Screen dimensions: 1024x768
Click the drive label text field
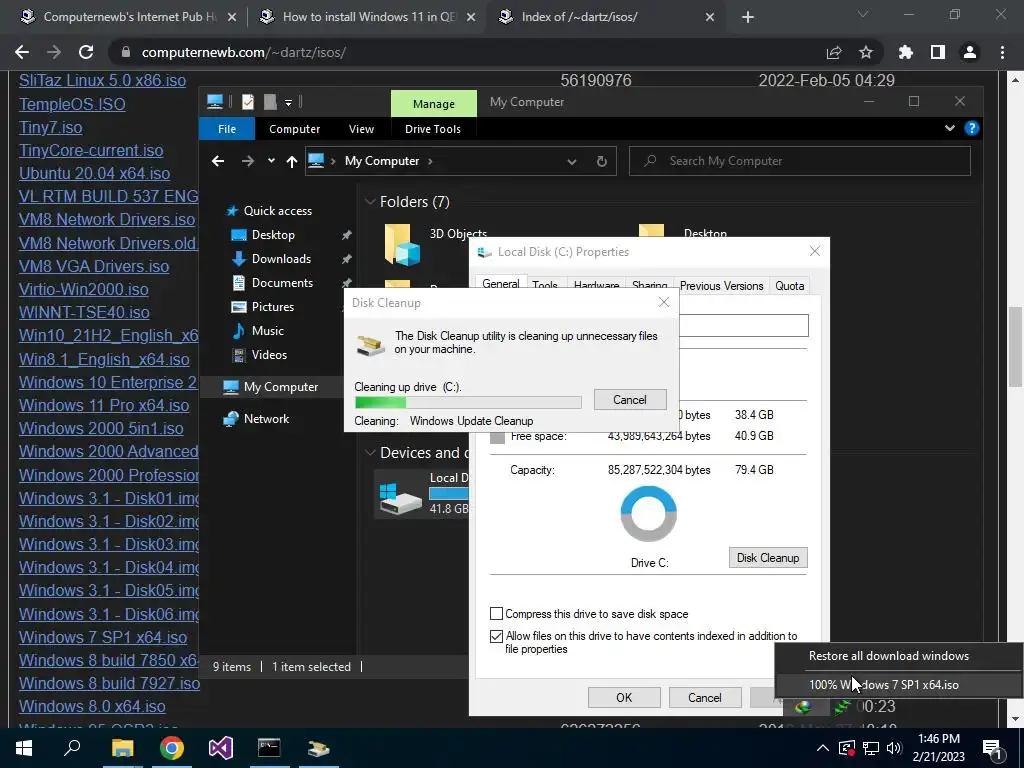pos(743,325)
